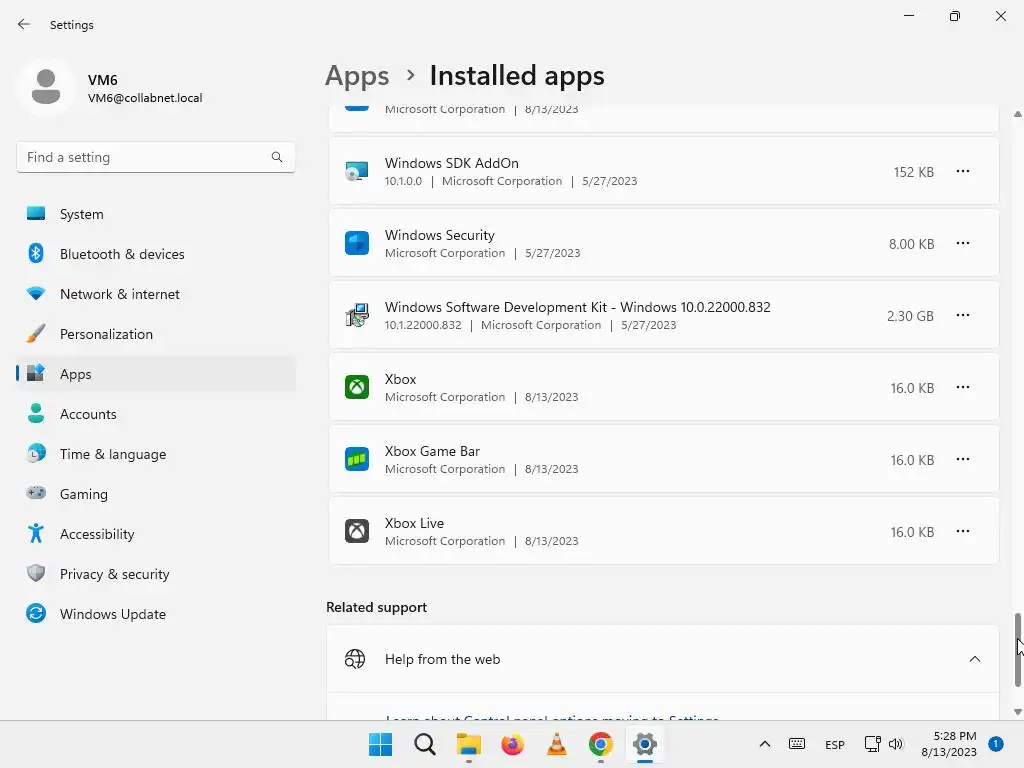Click the network tray icon
The width and height of the screenshot is (1024, 768).
(872, 744)
